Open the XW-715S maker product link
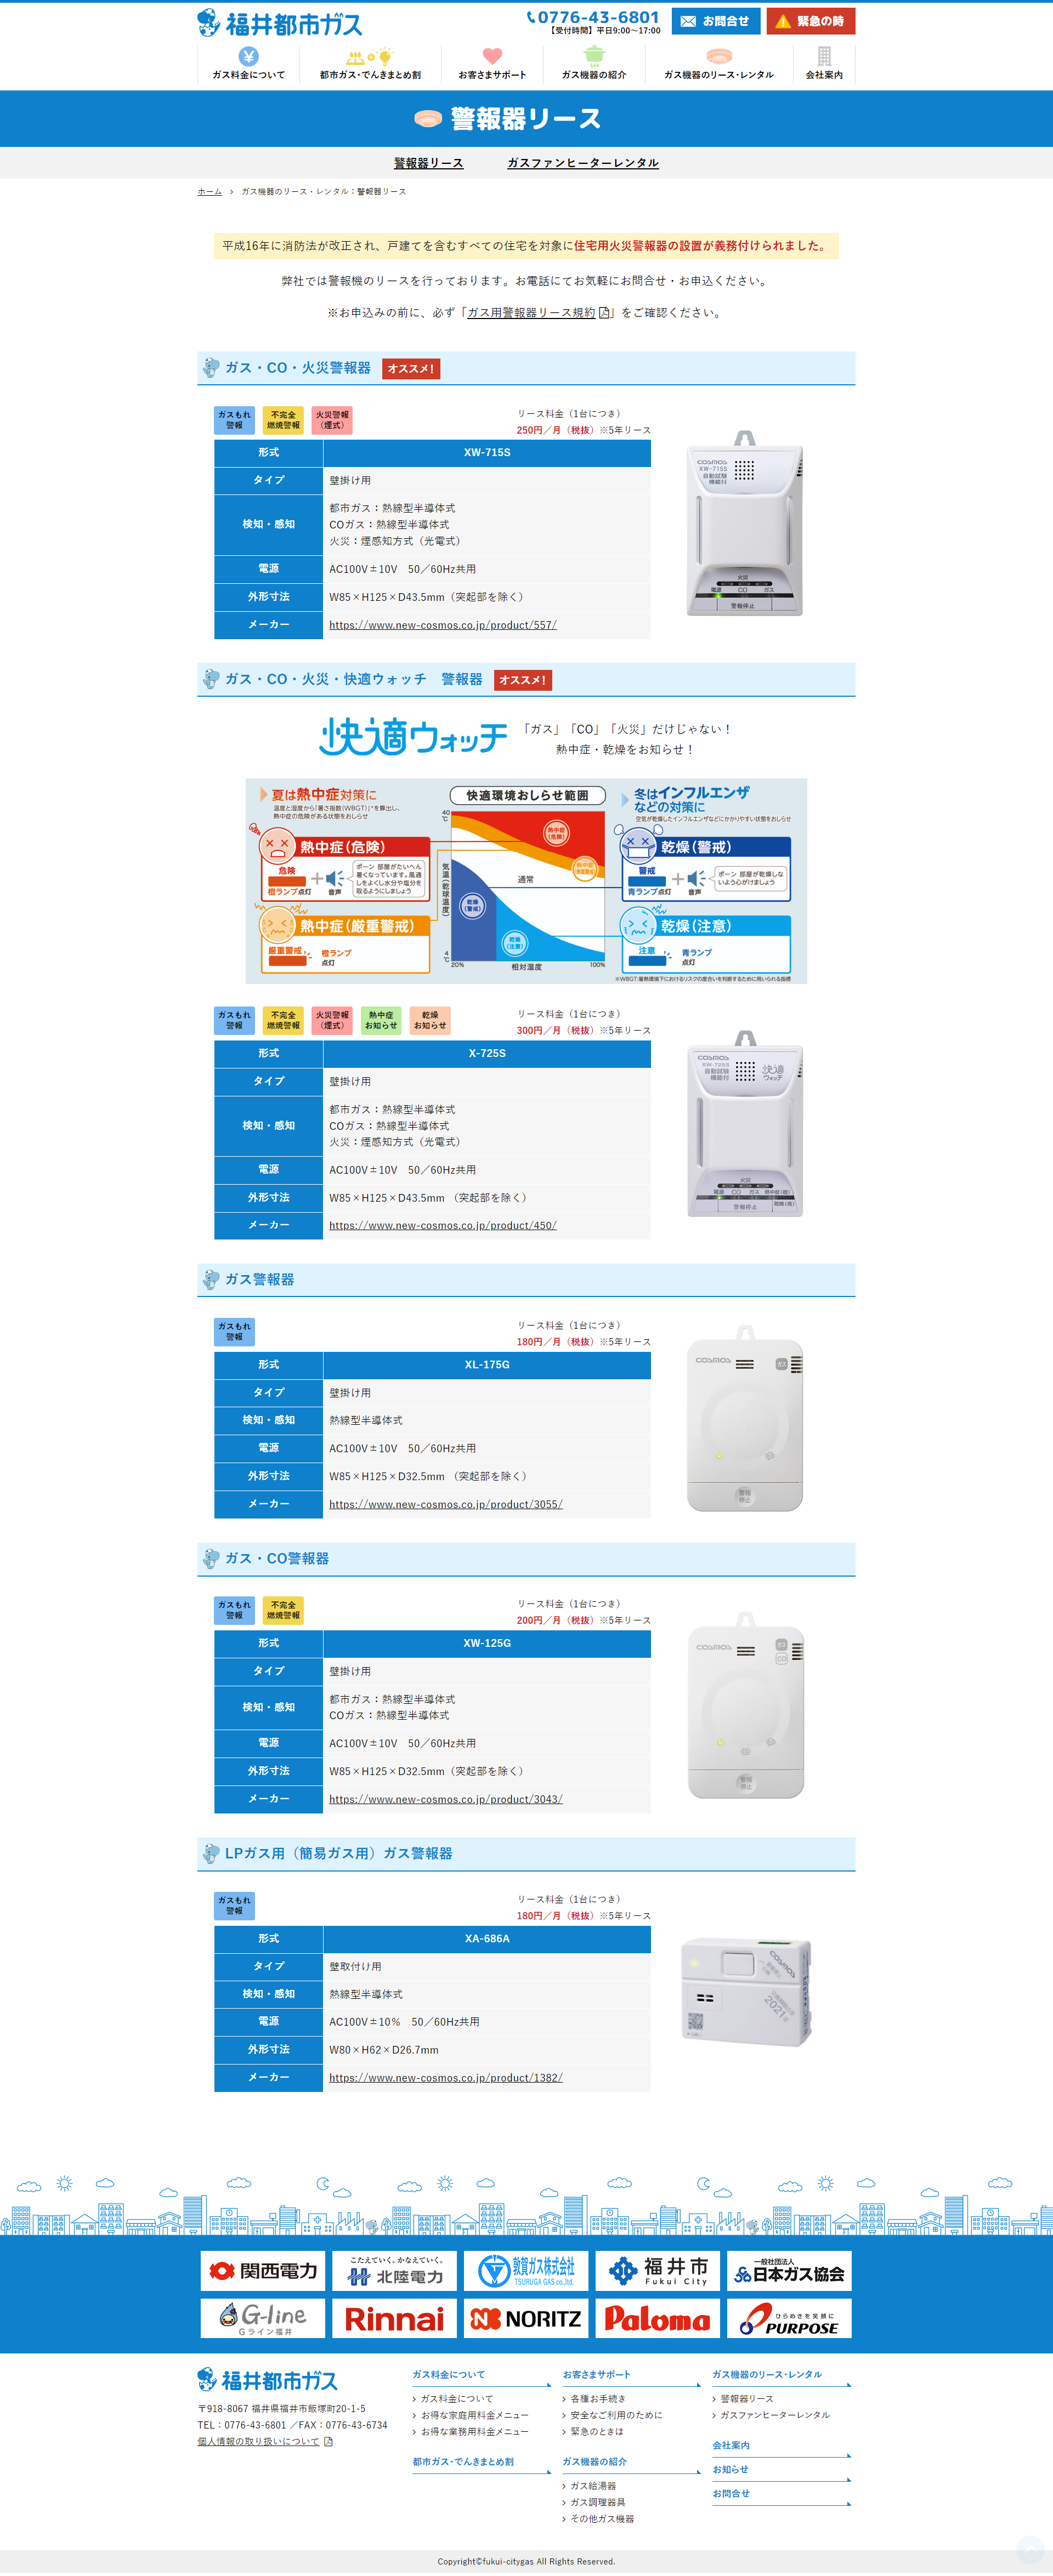This screenshot has height=2576, width=1053. [443, 625]
